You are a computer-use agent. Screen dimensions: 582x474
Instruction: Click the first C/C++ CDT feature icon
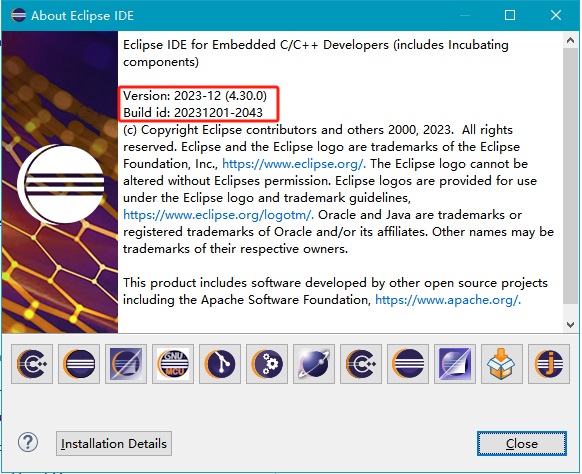point(32,364)
